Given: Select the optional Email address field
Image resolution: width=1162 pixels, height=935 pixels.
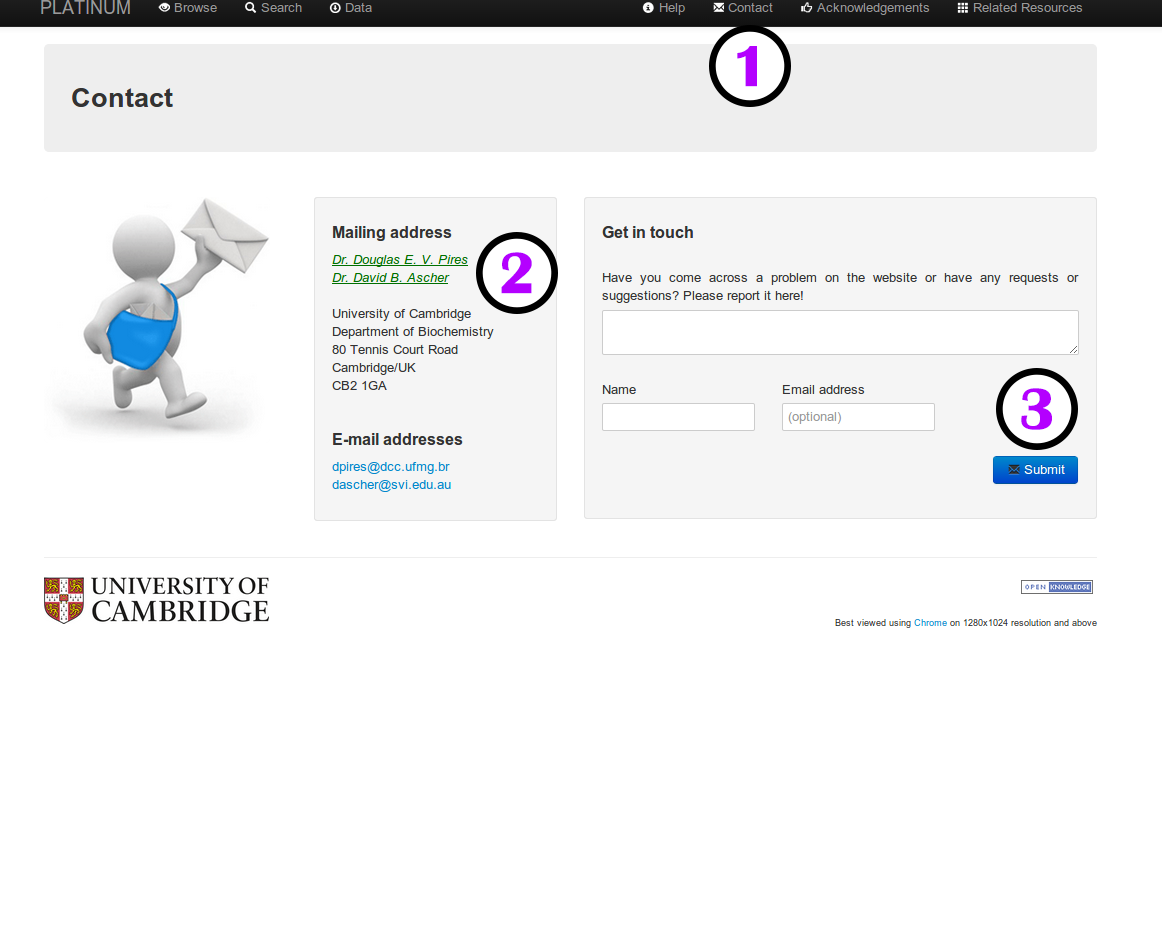Looking at the screenshot, I should coord(858,417).
